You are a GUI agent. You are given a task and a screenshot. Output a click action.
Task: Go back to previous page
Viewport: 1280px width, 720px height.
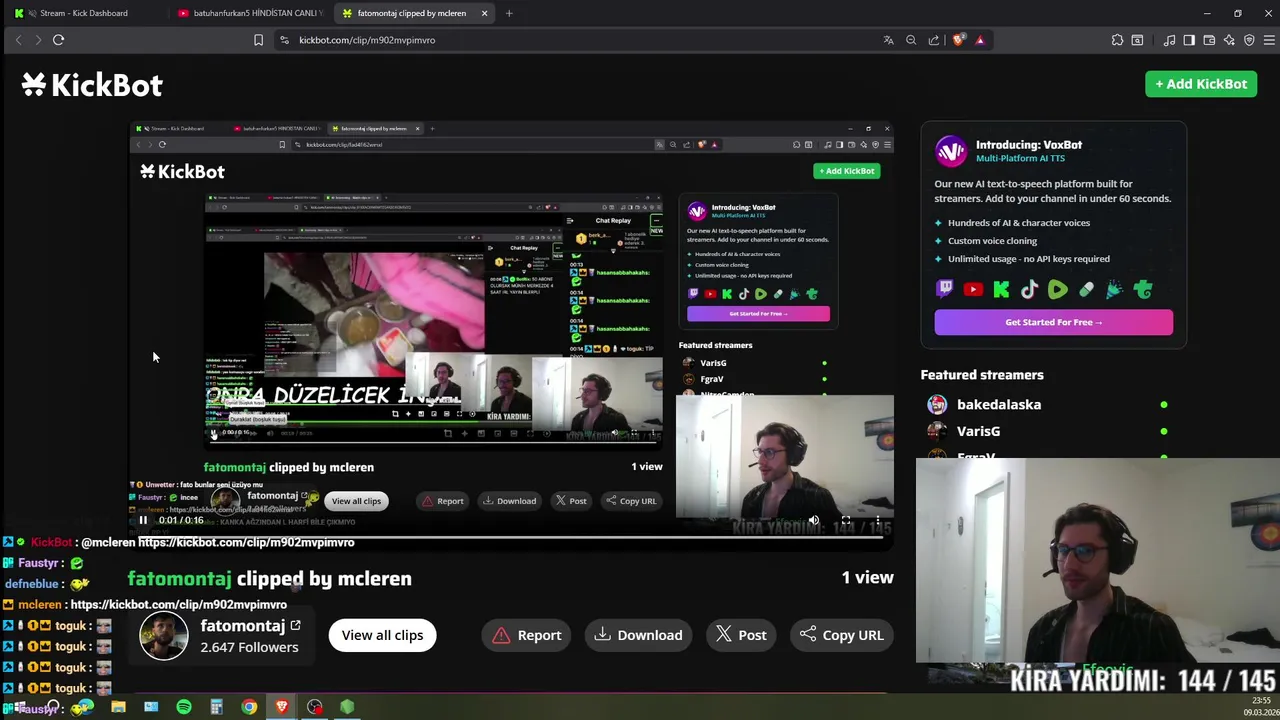click(18, 40)
